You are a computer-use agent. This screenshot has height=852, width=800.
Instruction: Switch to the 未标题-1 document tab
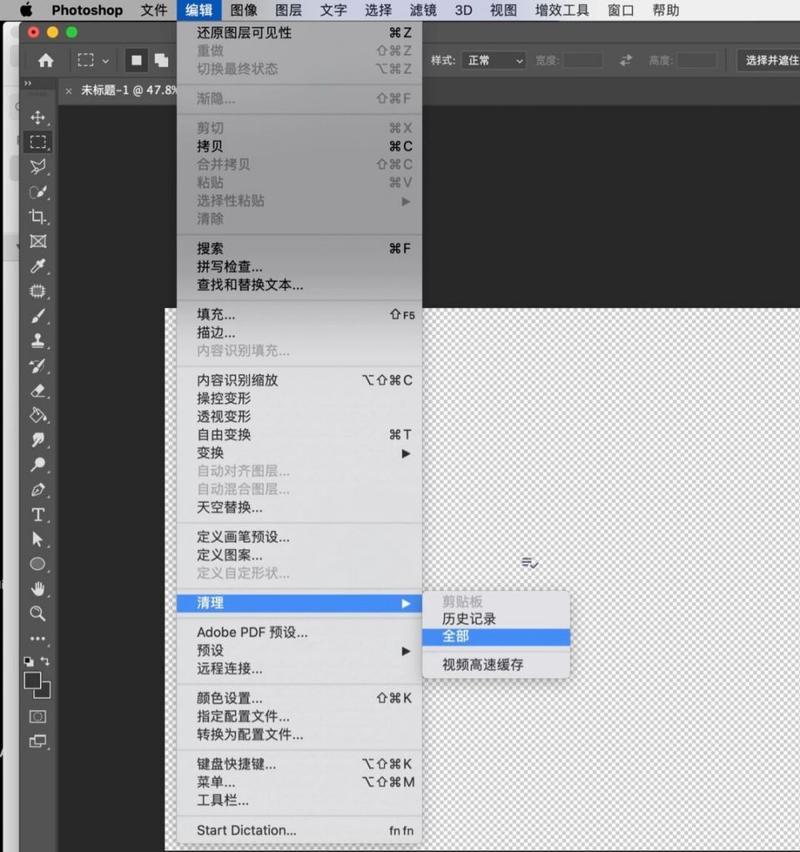(128, 91)
